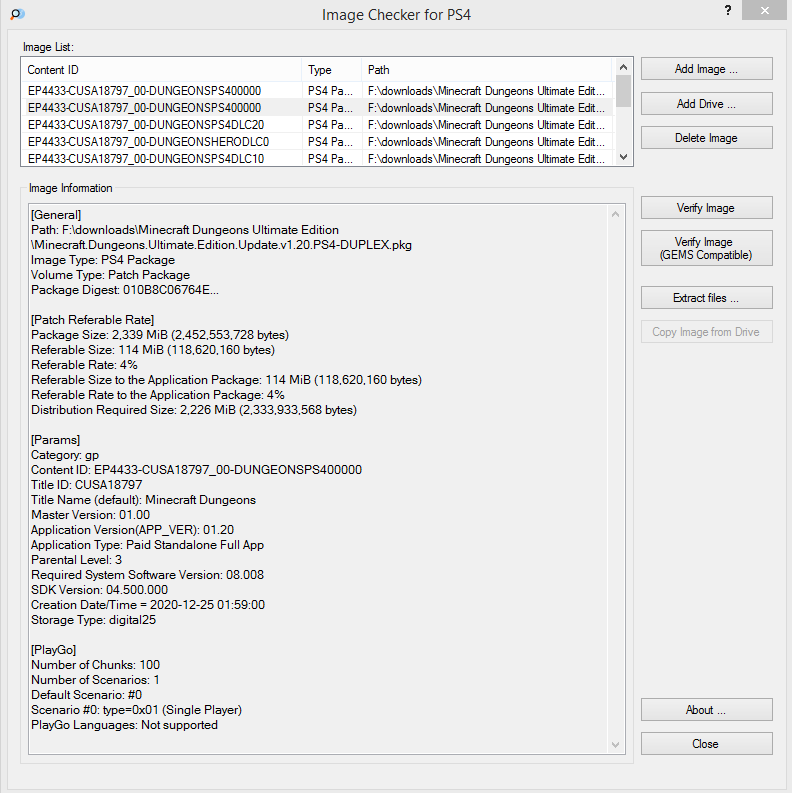This screenshot has height=793, width=792.
Task: Click the Master Version: 01.00 line
Action: (x=91, y=515)
